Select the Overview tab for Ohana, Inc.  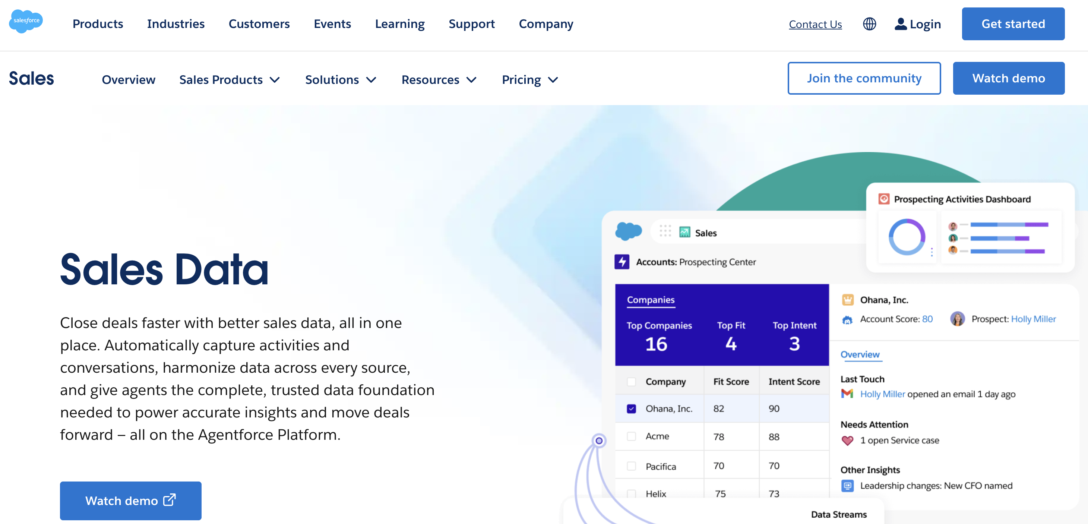pos(860,355)
